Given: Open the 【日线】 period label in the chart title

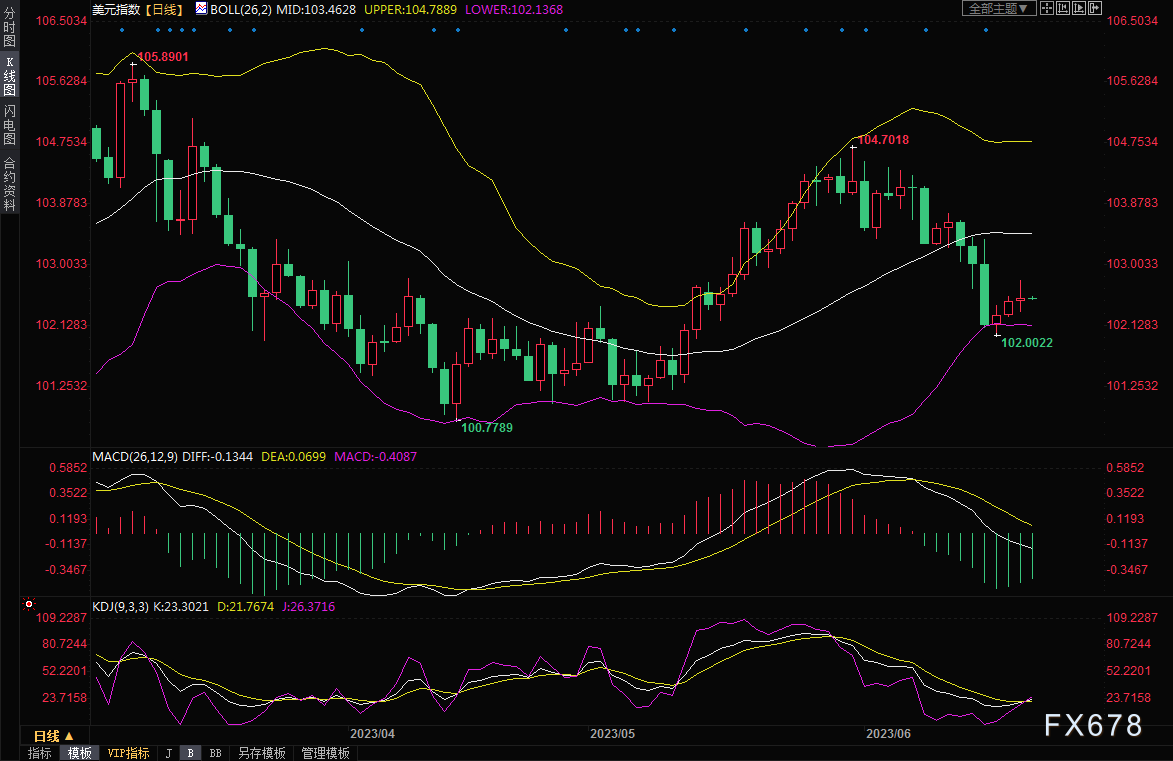Looking at the screenshot, I should (x=163, y=8).
